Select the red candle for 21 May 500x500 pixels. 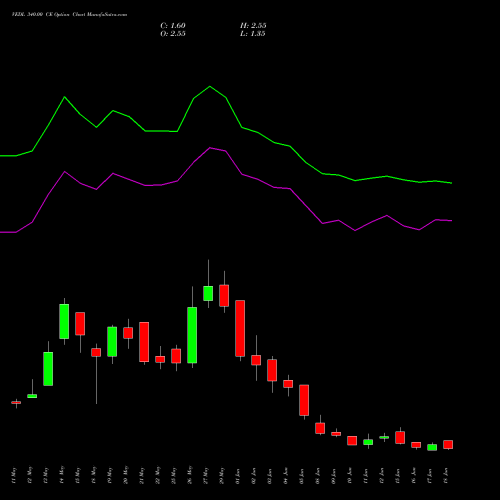point(144,342)
